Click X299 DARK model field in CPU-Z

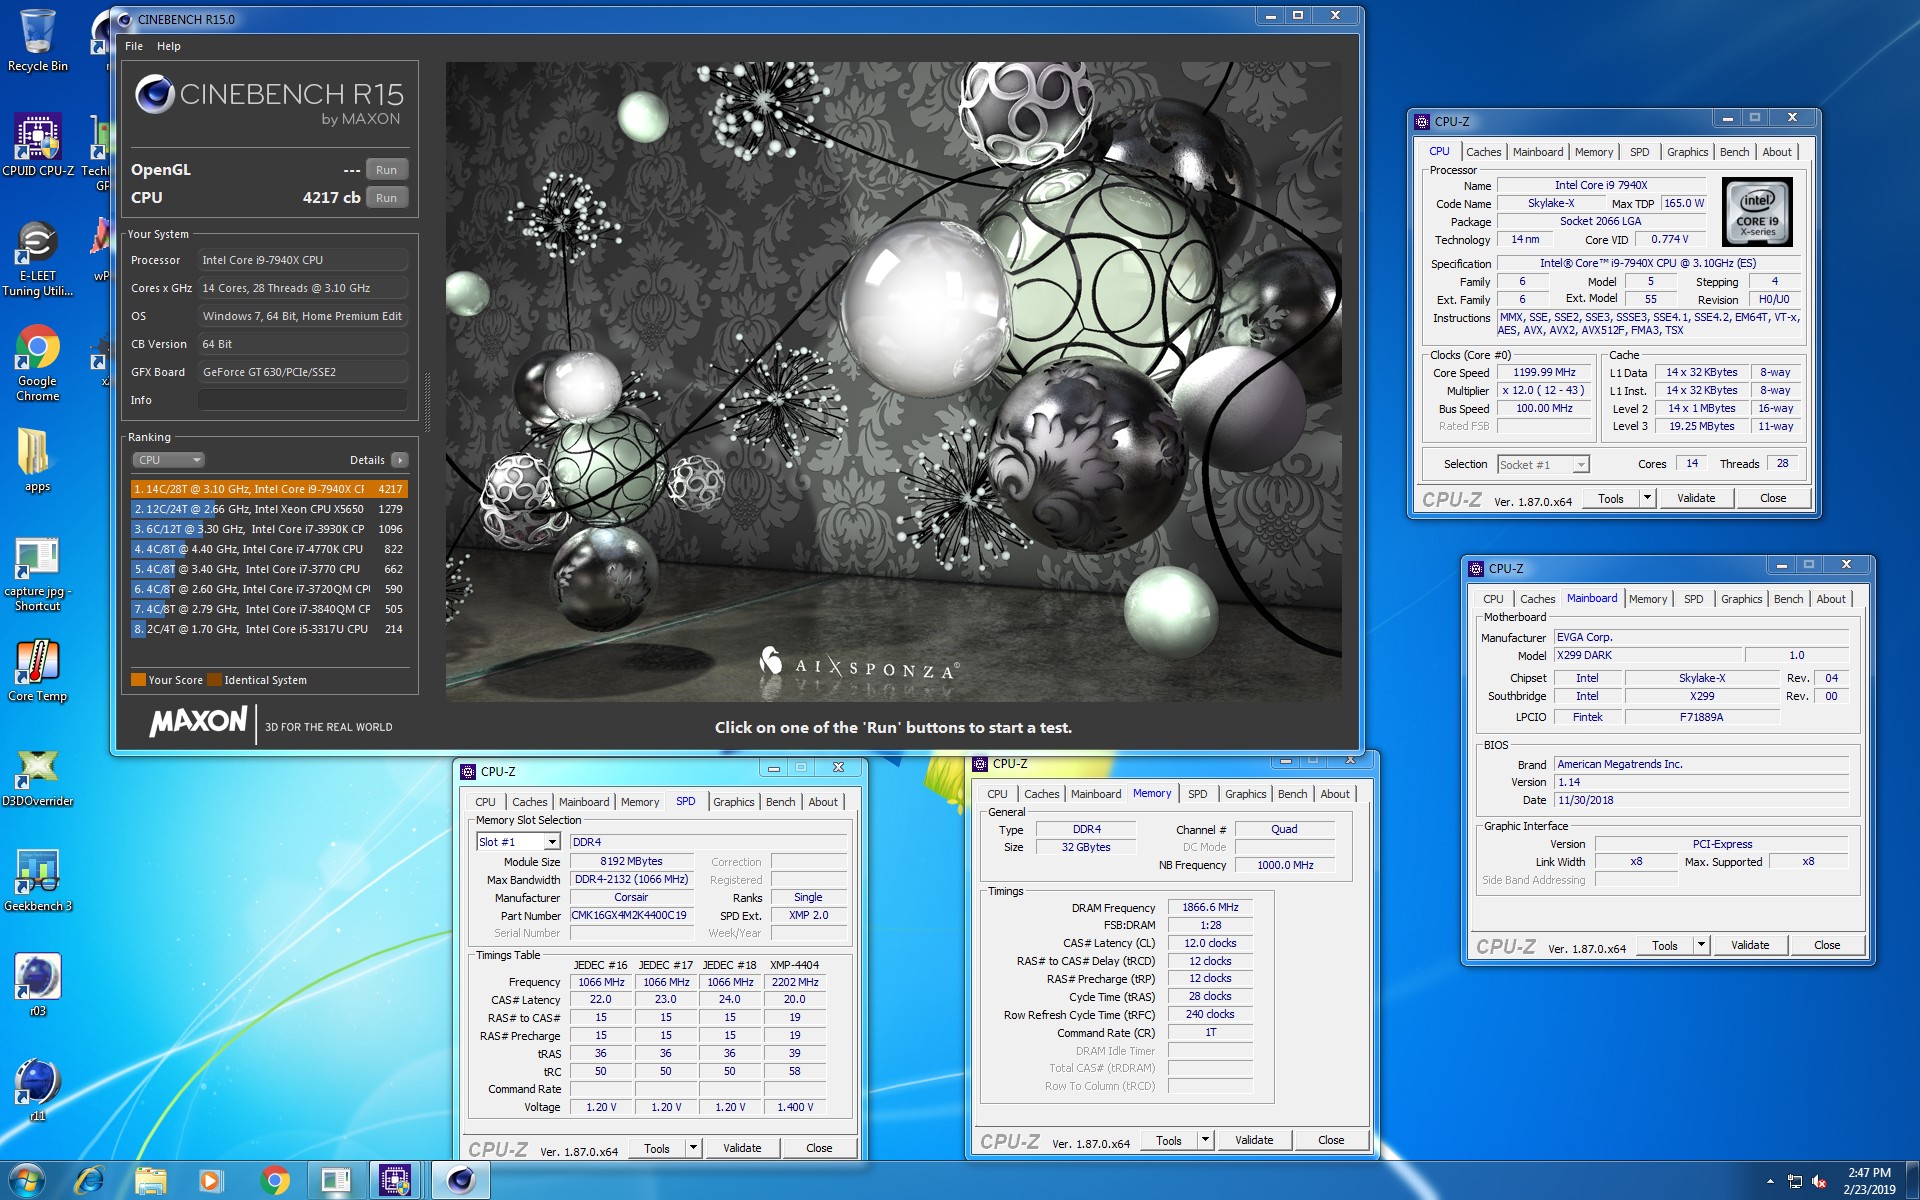pyautogui.click(x=1648, y=655)
